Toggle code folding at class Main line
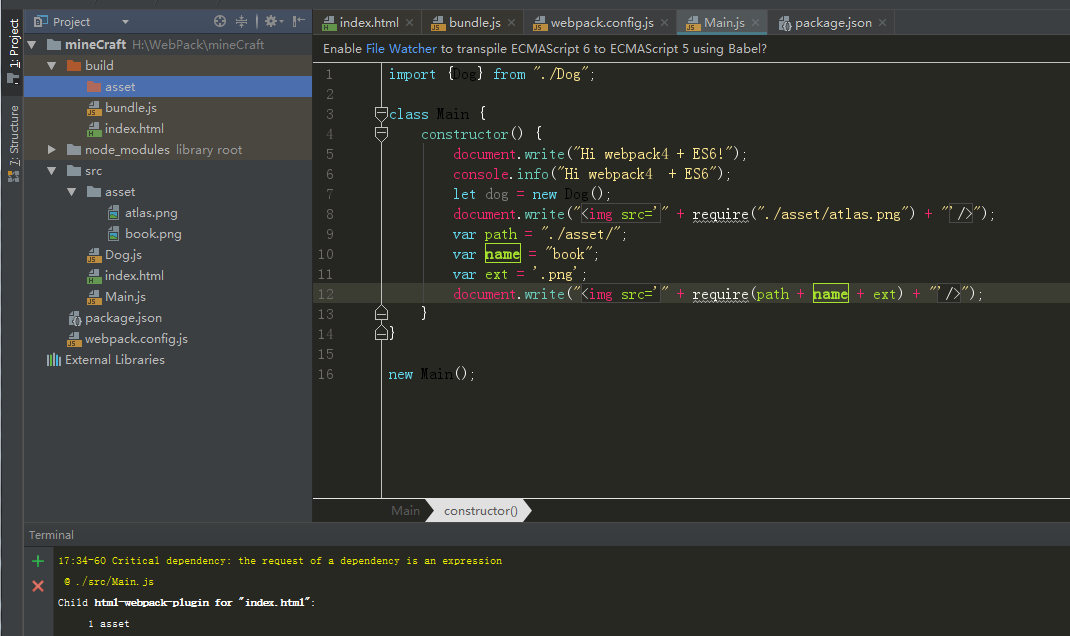This screenshot has width=1070, height=636. 381,114
